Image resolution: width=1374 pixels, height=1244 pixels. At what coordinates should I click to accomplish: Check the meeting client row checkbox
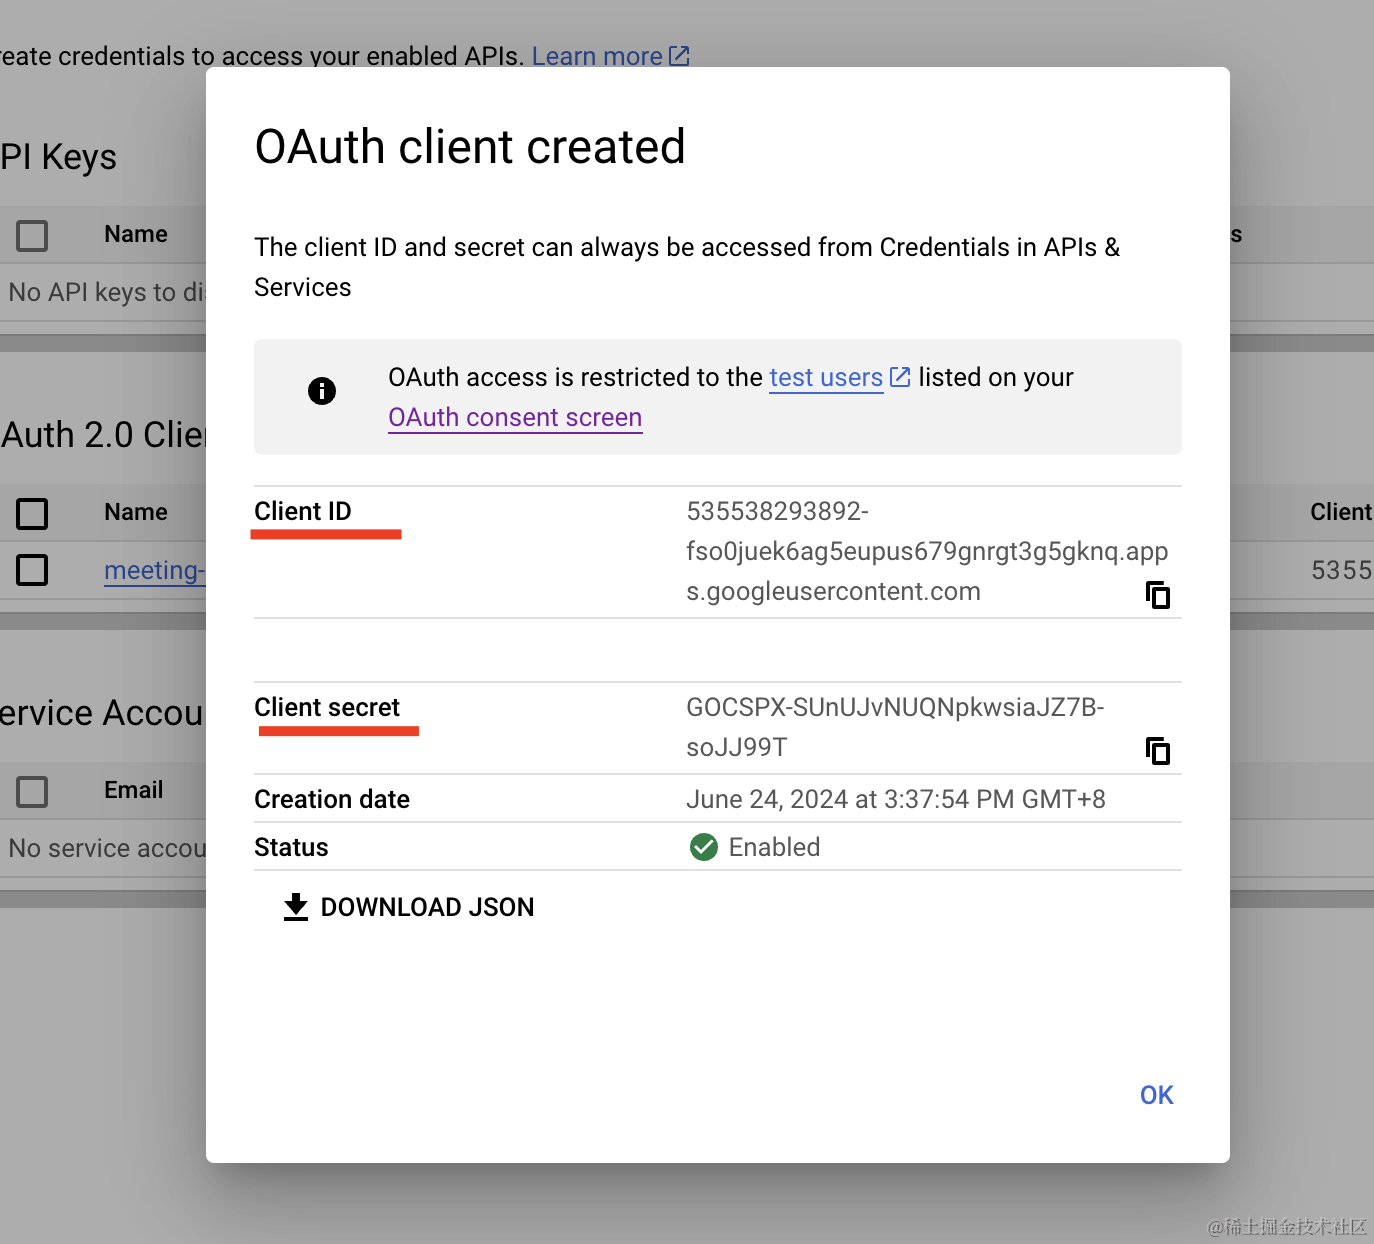(32, 570)
